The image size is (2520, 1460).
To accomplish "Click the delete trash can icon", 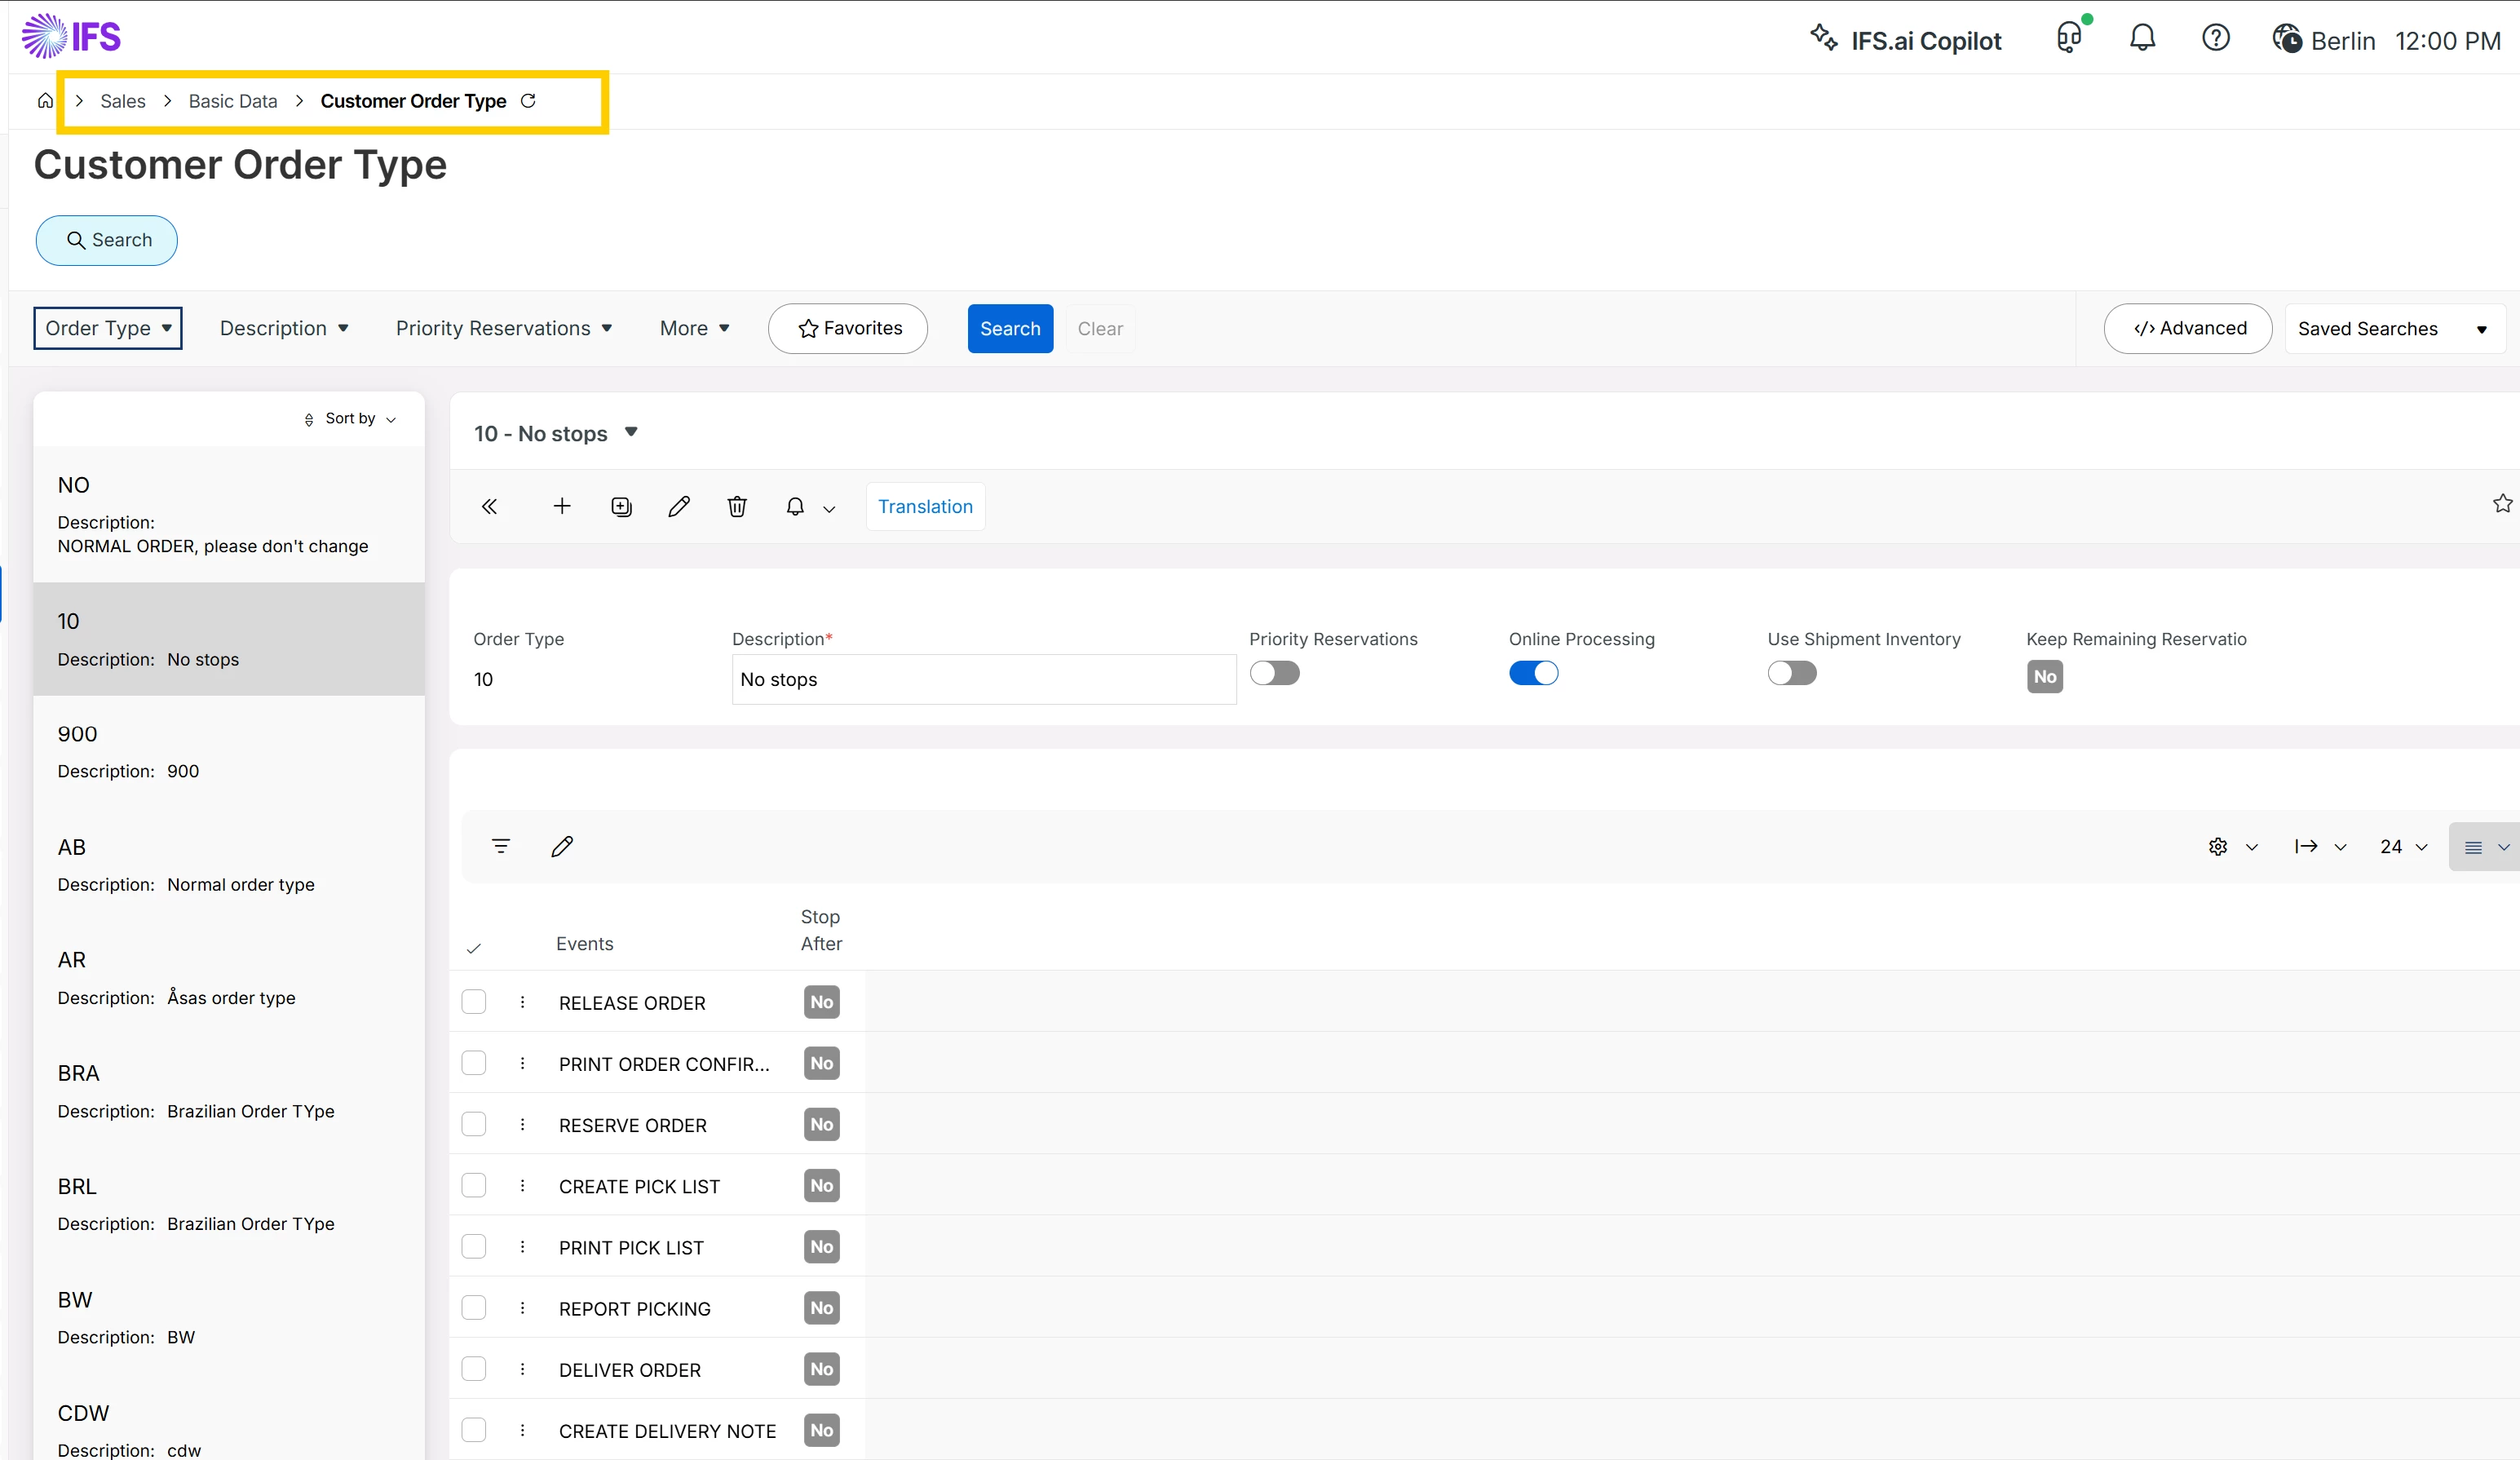I will (x=737, y=506).
